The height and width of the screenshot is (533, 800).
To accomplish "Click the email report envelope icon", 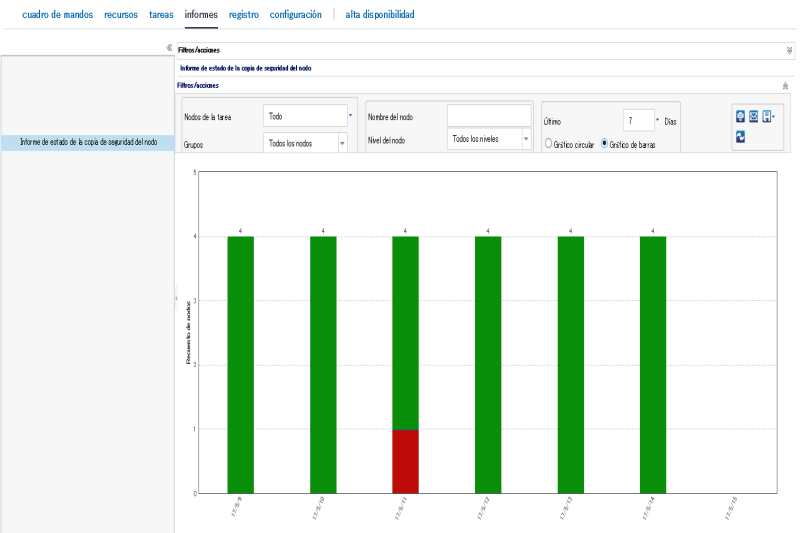I will (753, 117).
